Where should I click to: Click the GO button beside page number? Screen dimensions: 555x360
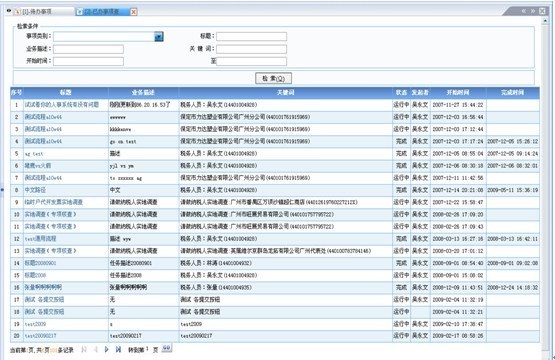point(166,348)
